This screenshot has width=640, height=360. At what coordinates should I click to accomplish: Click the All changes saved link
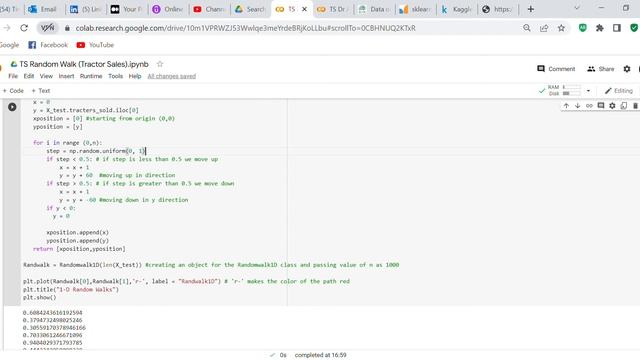(171, 76)
